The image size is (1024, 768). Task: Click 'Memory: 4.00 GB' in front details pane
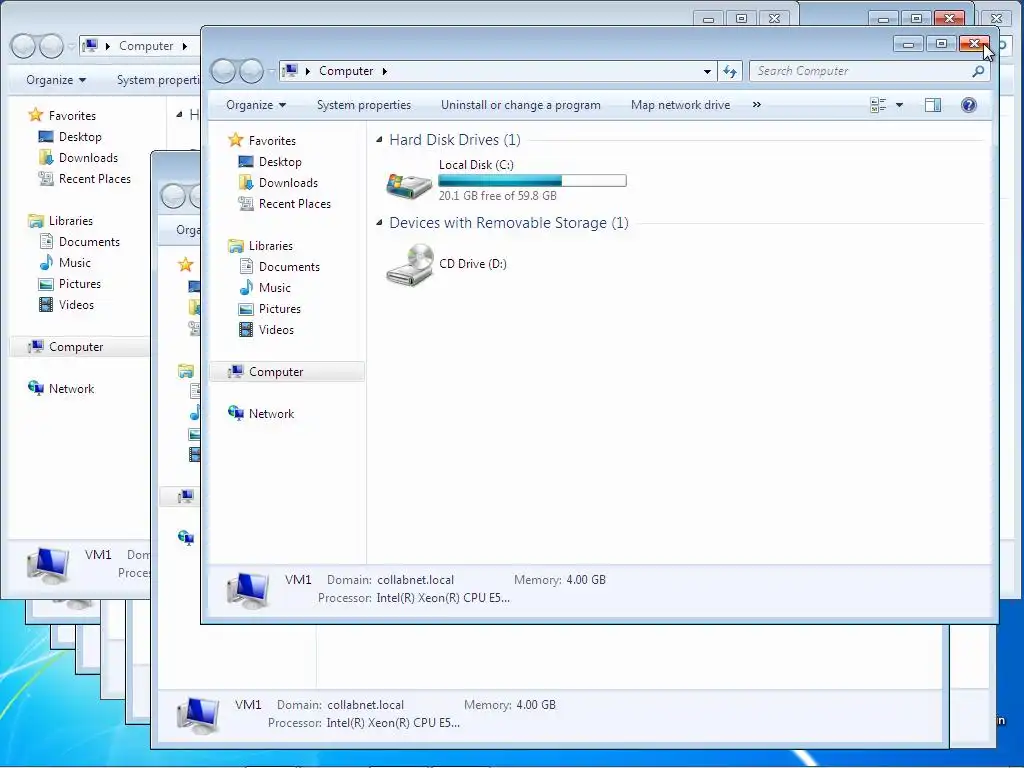click(x=560, y=580)
